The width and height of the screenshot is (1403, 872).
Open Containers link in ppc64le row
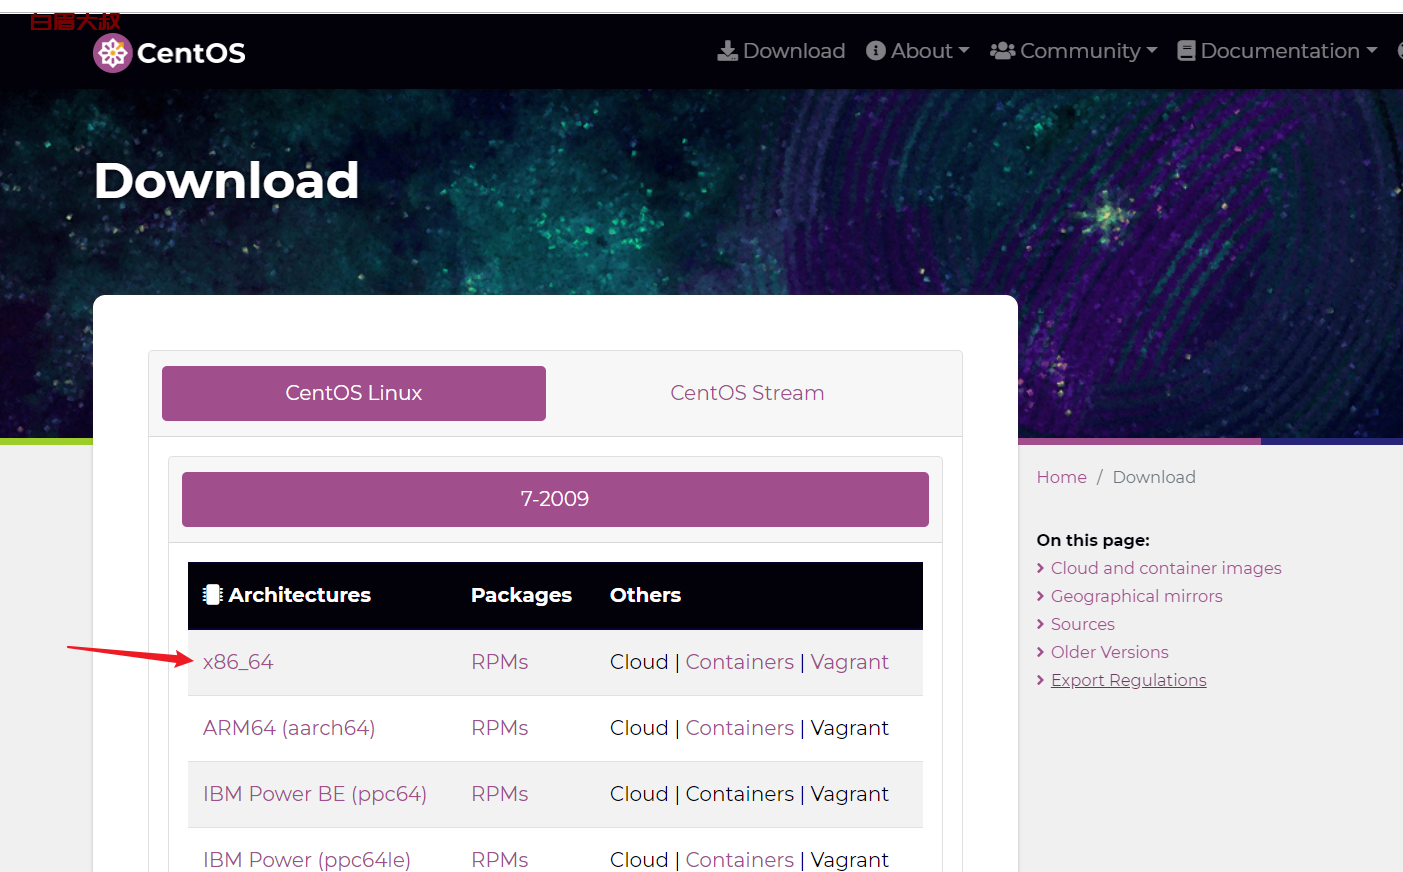tap(740, 860)
